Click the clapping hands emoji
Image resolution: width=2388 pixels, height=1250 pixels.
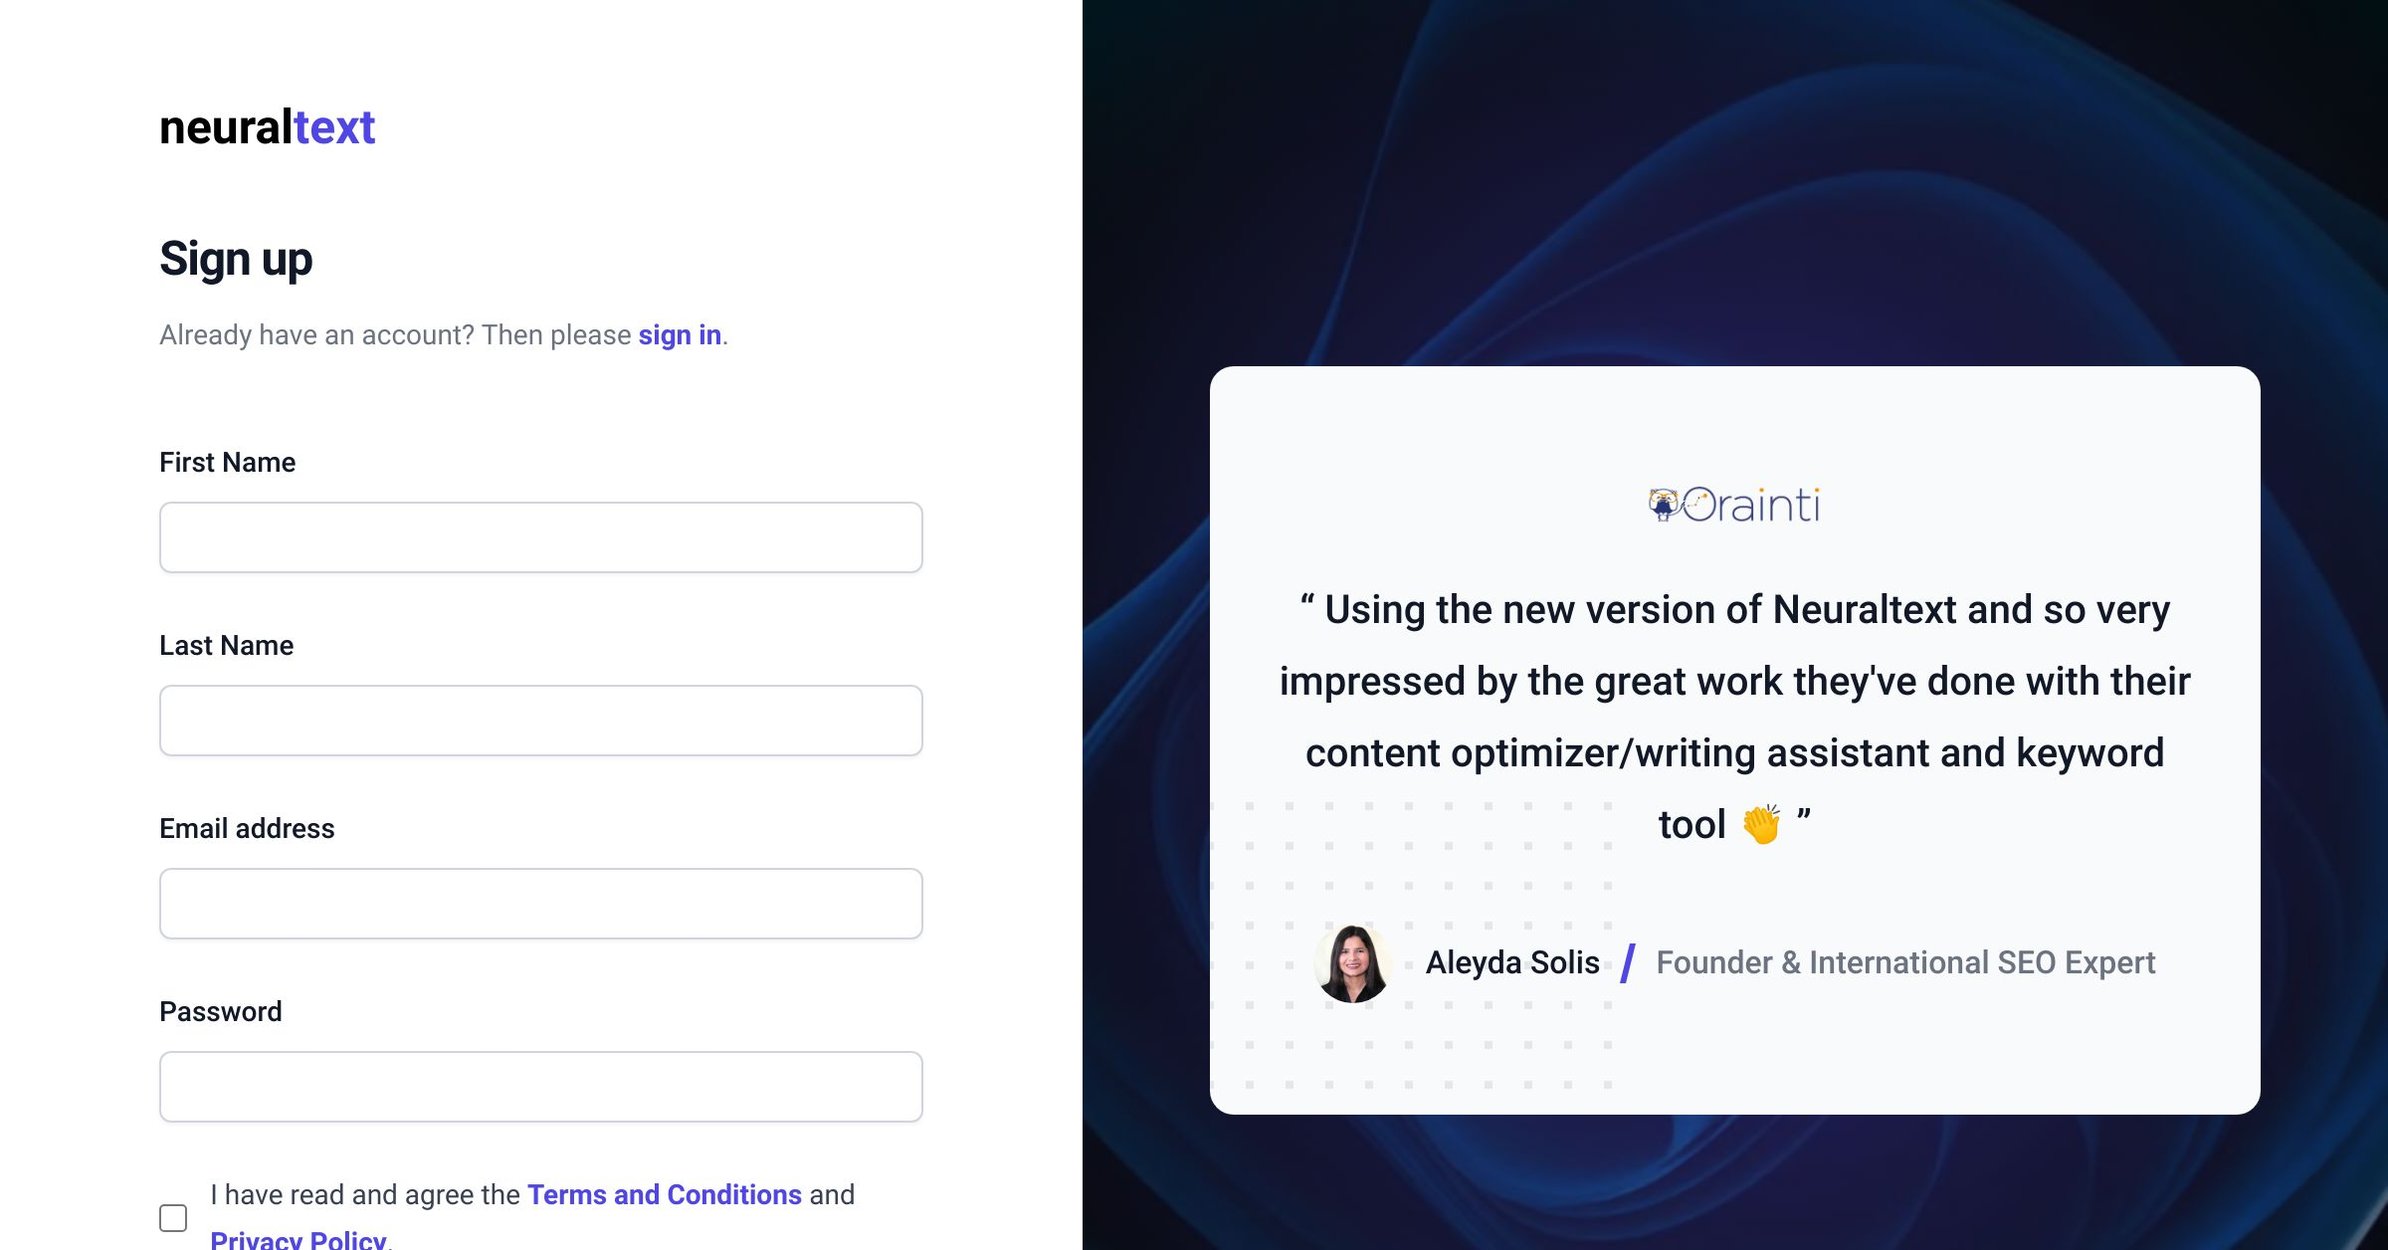pos(1761,825)
